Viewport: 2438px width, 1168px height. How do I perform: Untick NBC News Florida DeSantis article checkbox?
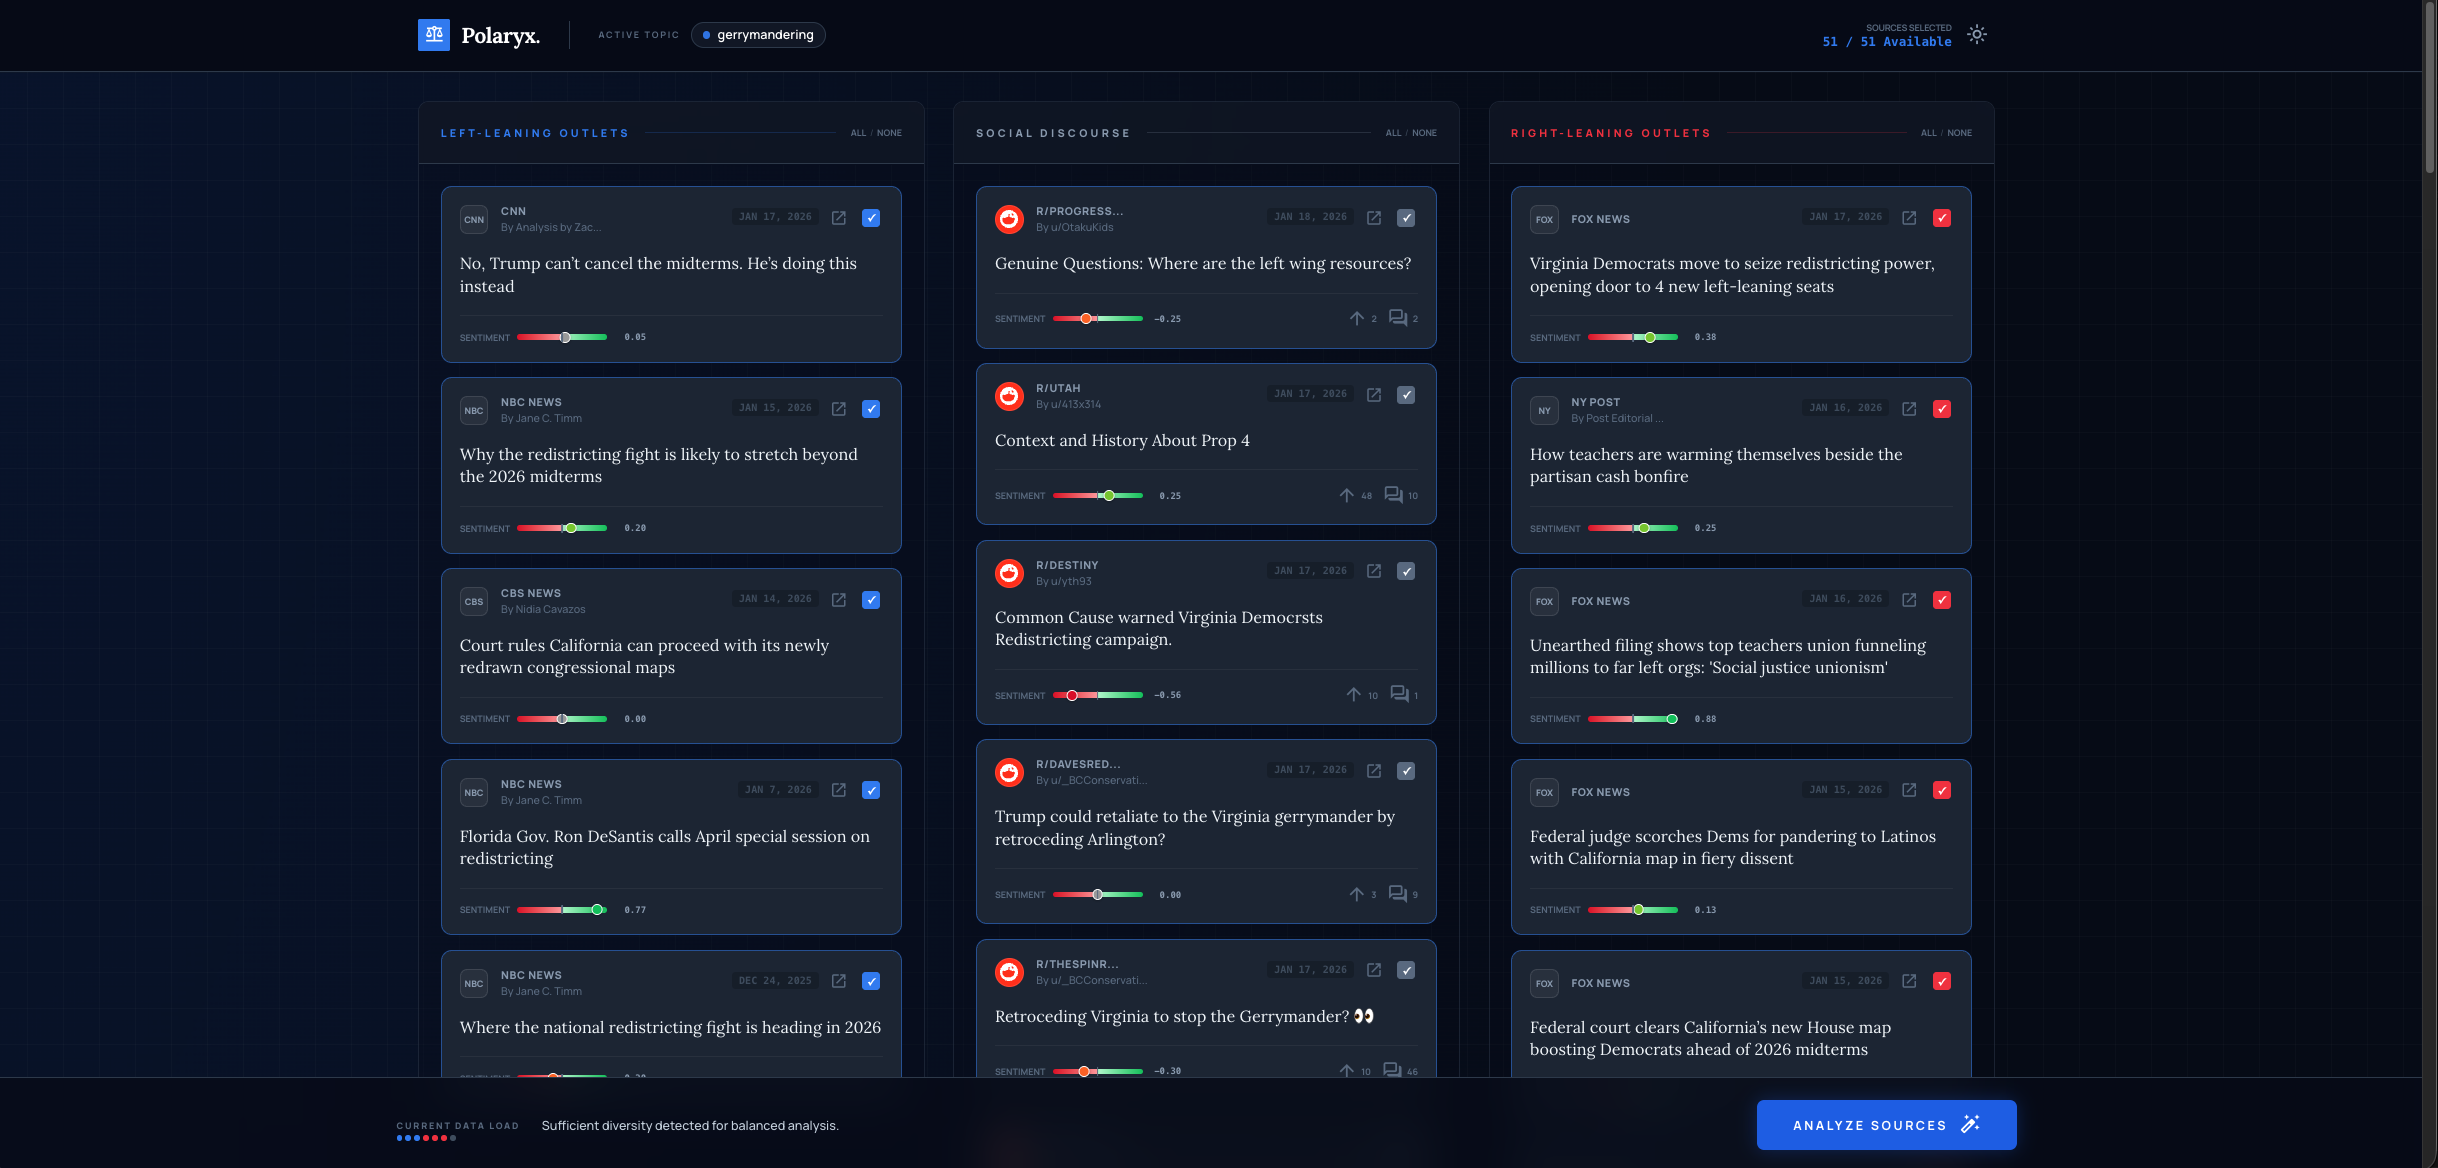(x=871, y=791)
